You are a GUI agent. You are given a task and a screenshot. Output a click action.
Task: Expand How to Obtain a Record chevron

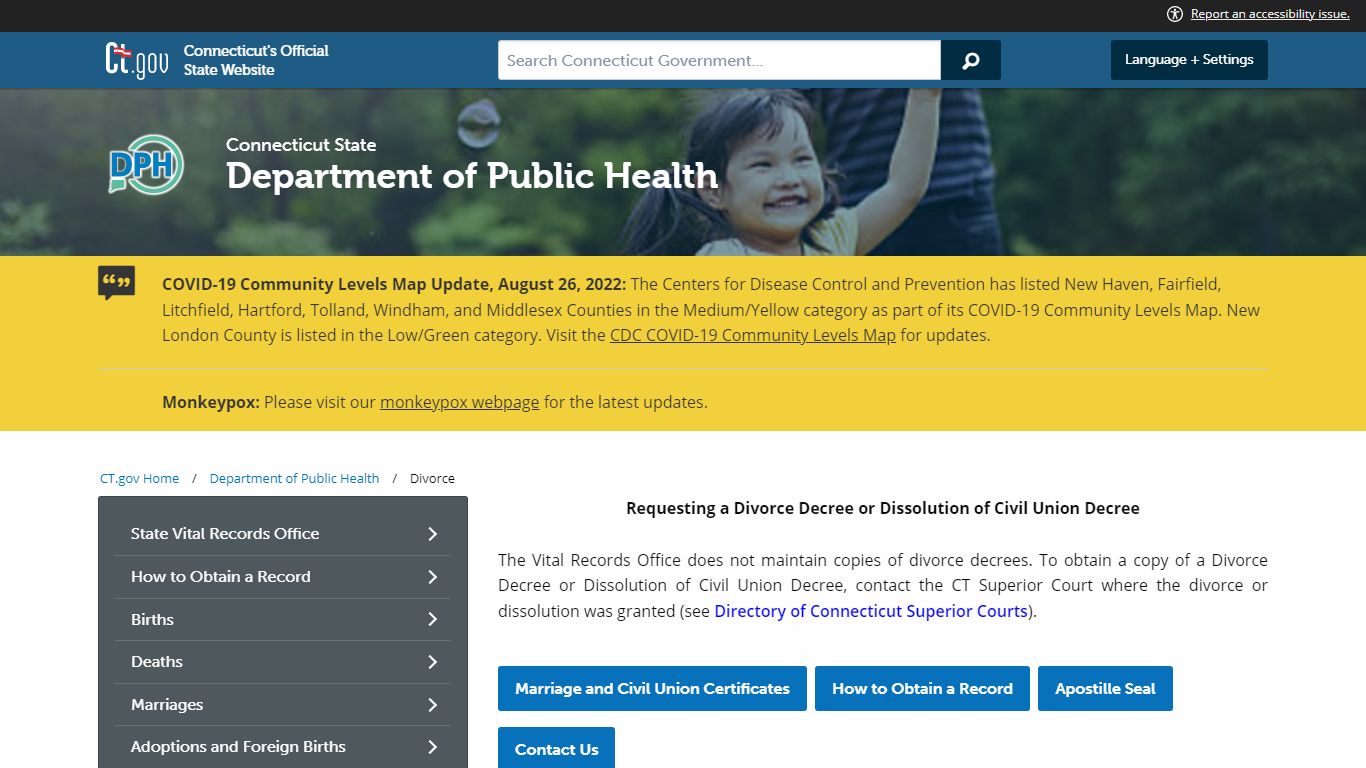tap(433, 577)
